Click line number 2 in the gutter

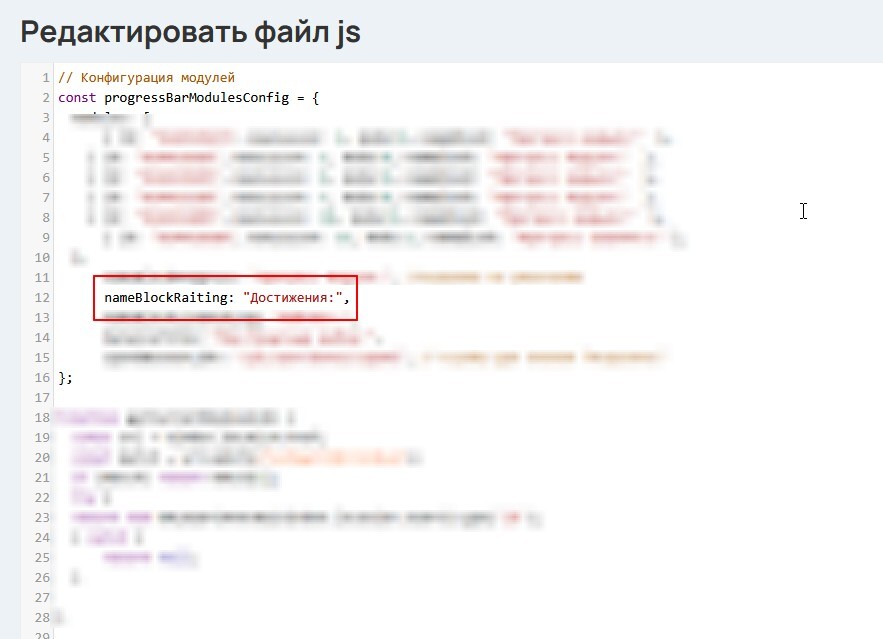click(x=46, y=98)
